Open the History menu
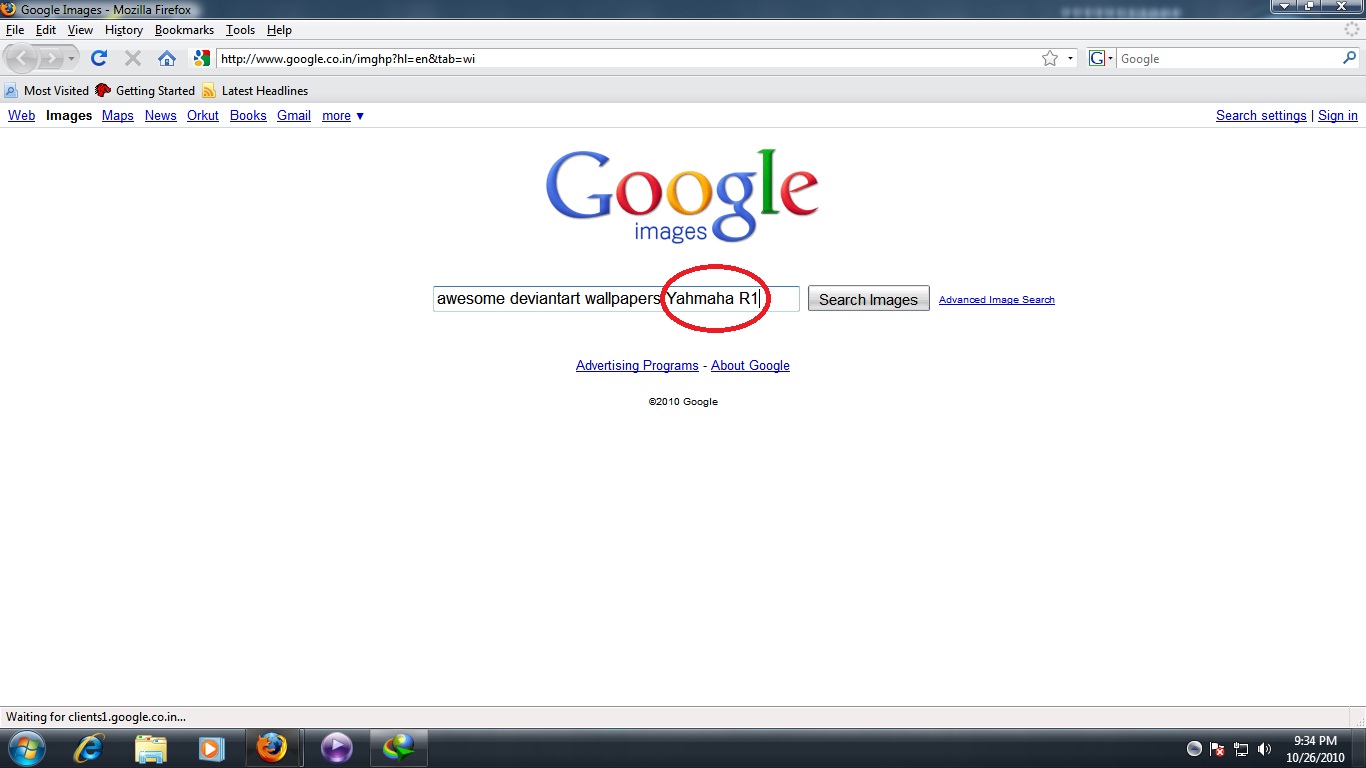 coord(124,30)
